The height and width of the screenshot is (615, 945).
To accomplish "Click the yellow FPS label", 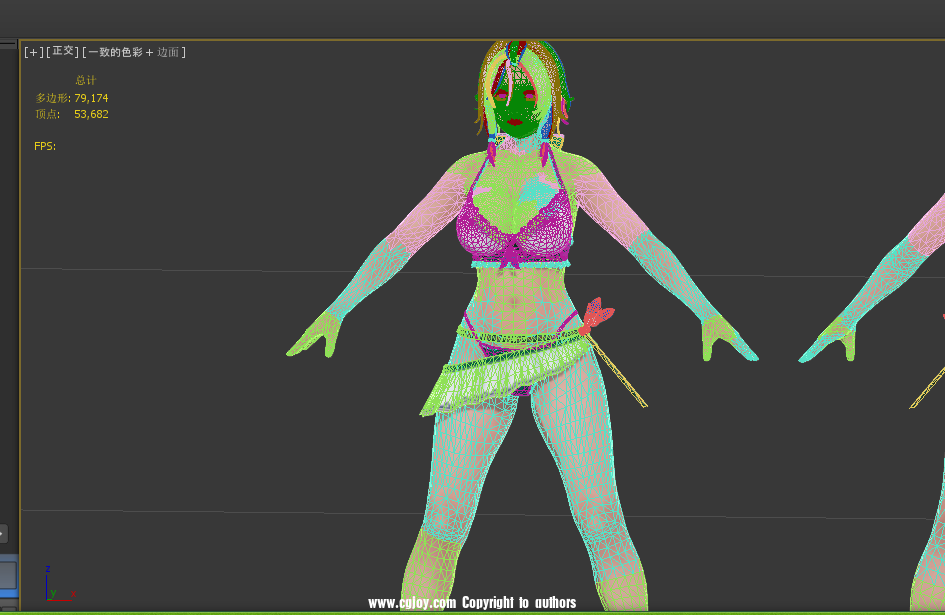I will coord(45,146).
